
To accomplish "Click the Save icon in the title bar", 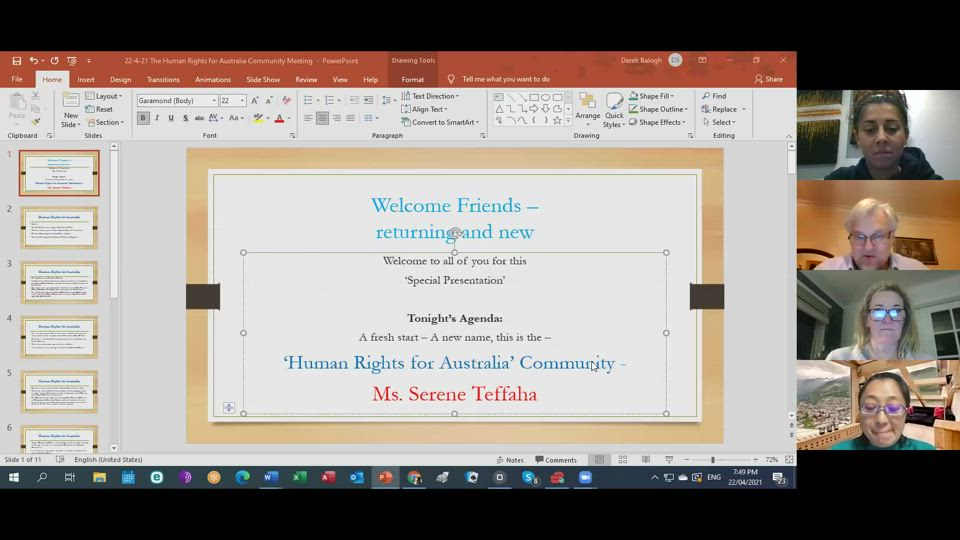I will coord(17,60).
